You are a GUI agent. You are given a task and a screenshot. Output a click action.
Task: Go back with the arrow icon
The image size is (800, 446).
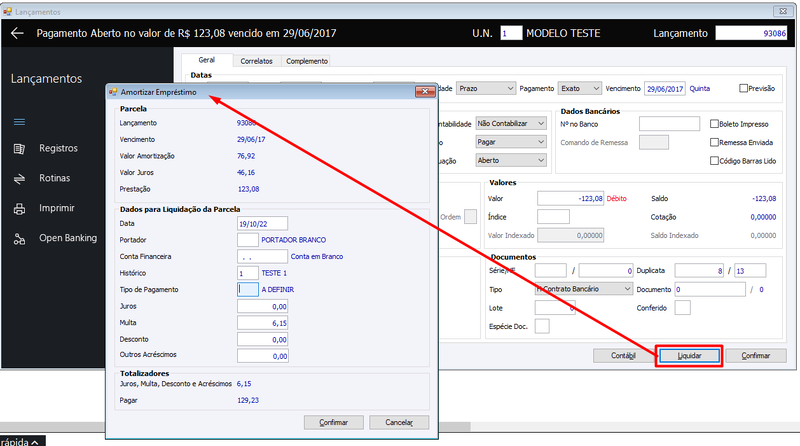pos(17,34)
